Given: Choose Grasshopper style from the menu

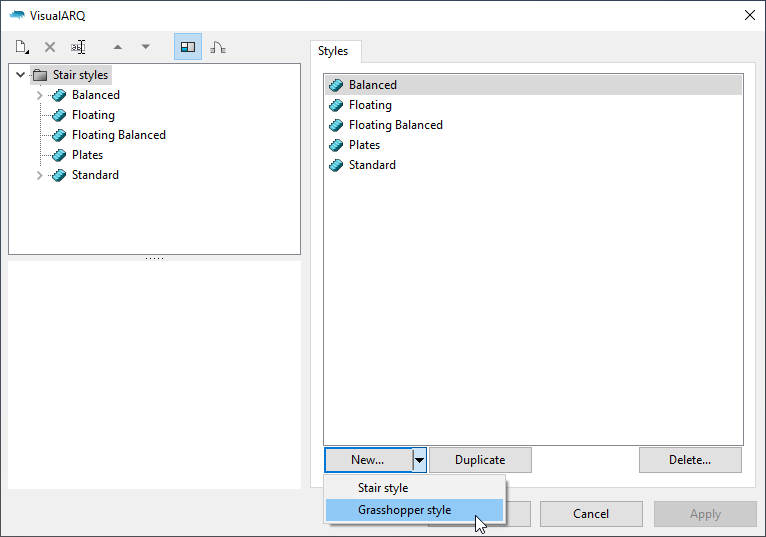Looking at the screenshot, I should tap(404, 510).
